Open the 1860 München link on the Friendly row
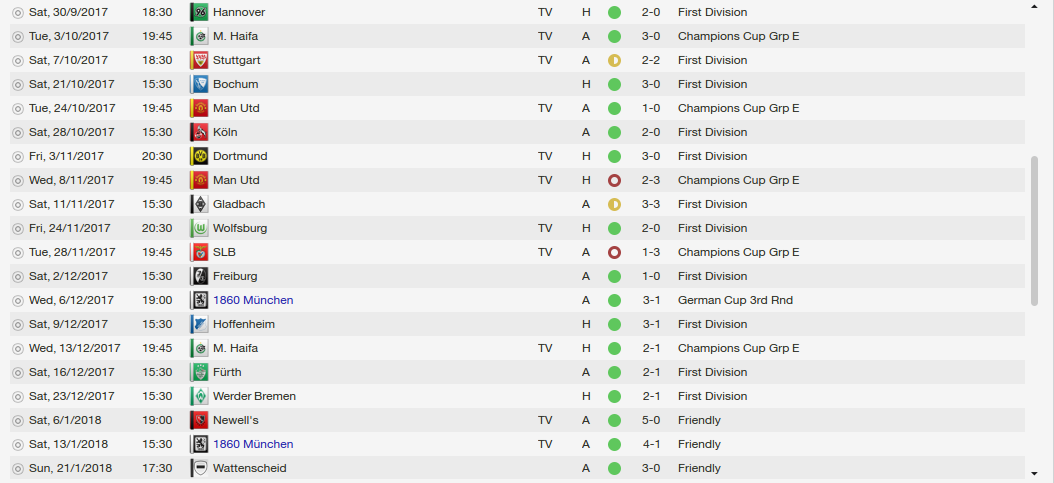The width and height of the screenshot is (1054, 483). tap(253, 444)
